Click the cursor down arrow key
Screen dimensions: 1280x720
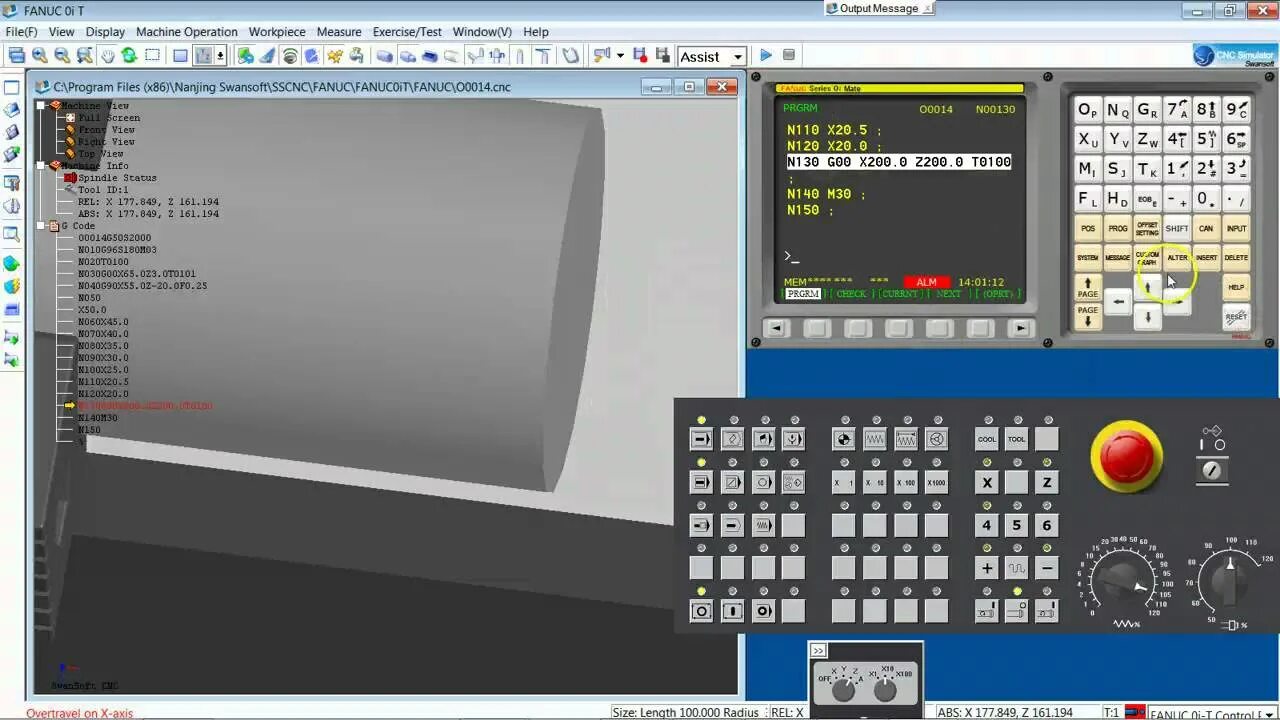pyautogui.click(x=1147, y=317)
